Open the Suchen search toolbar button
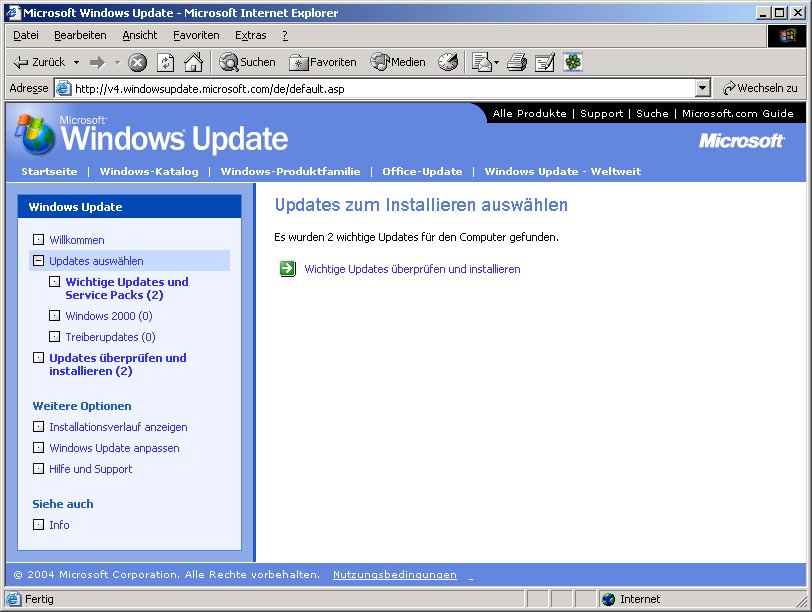 (247, 62)
